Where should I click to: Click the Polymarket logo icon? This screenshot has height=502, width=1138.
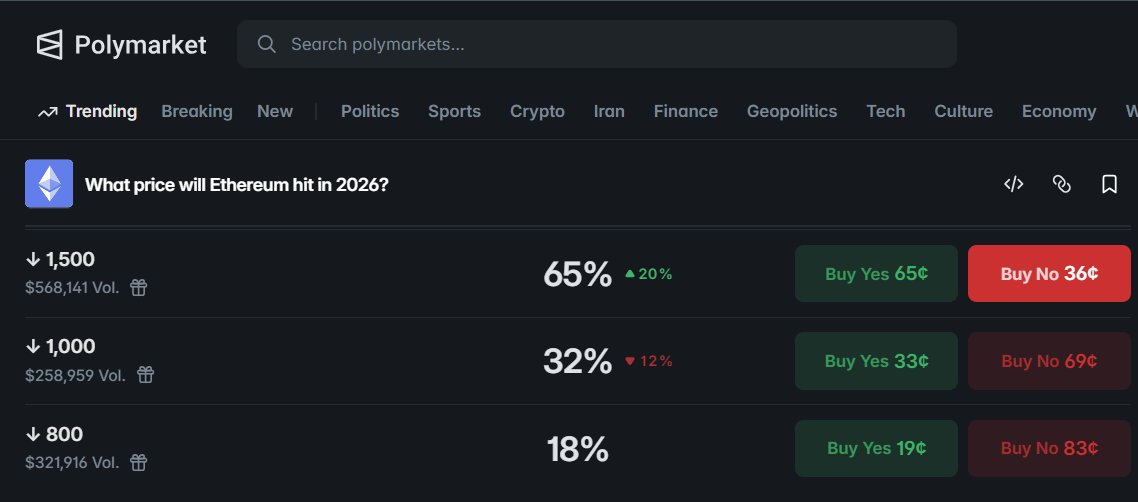click(50, 44)
